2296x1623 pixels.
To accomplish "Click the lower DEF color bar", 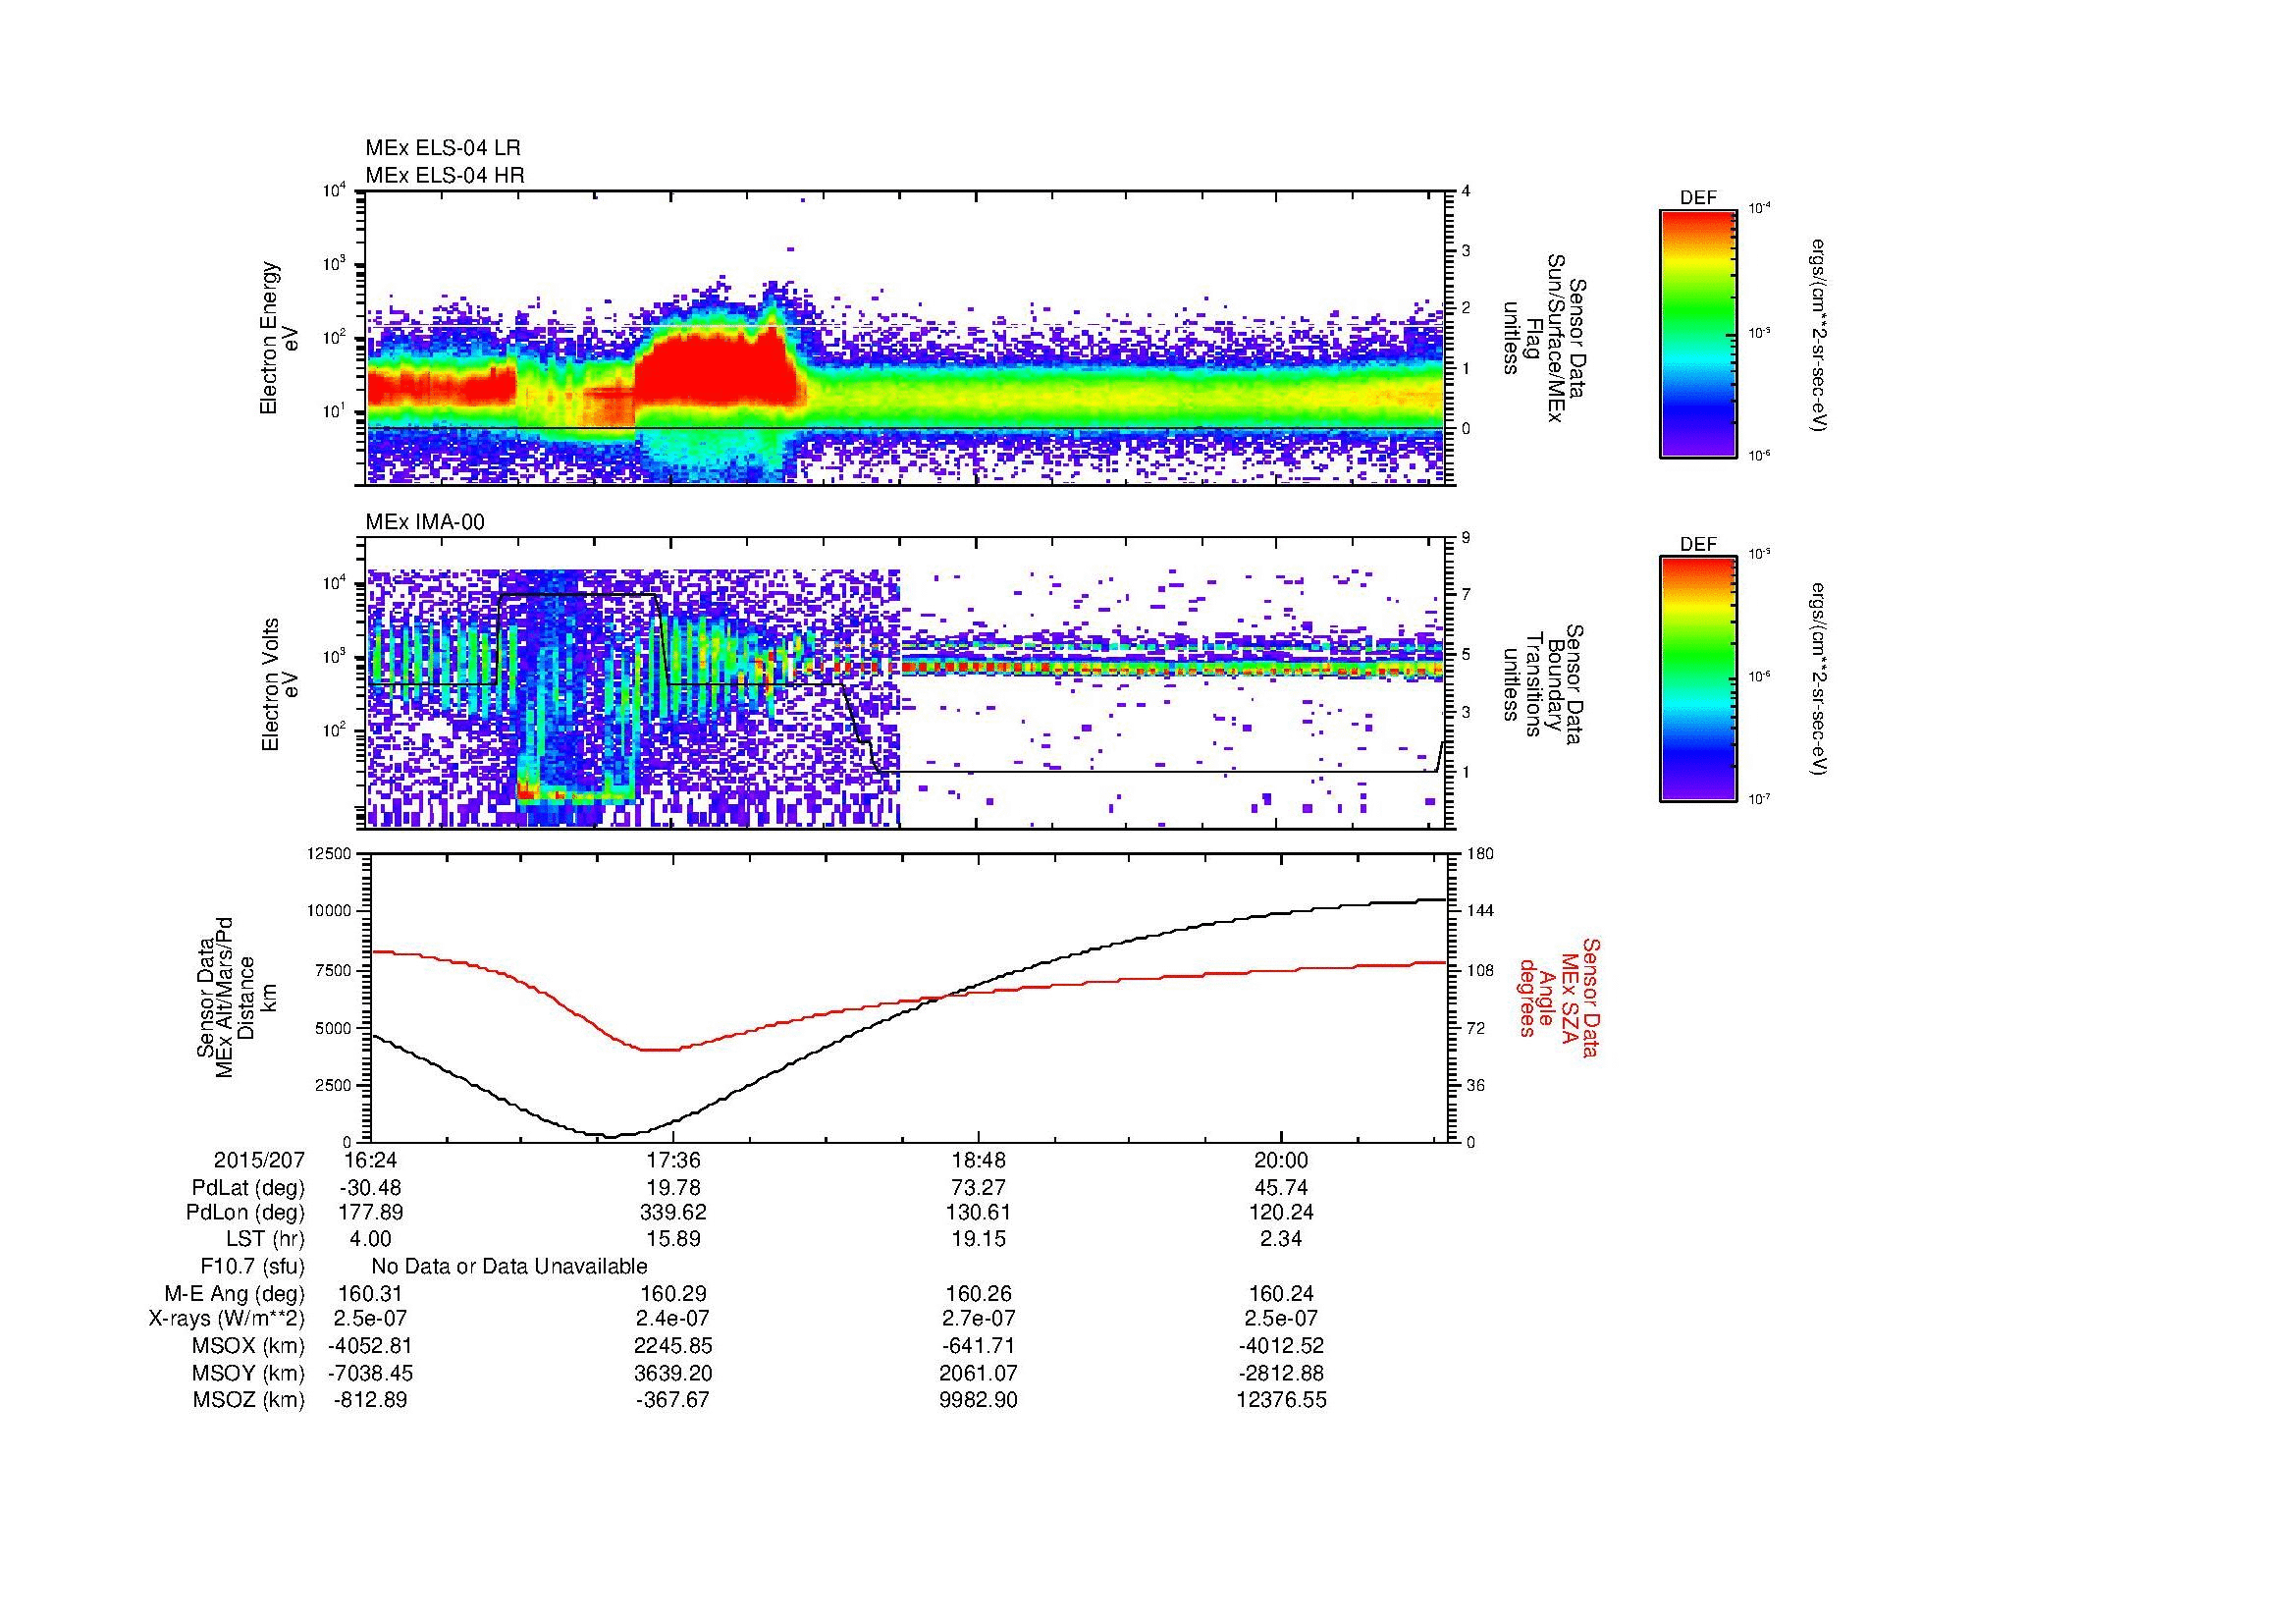I will click(x=1698, y=680).
